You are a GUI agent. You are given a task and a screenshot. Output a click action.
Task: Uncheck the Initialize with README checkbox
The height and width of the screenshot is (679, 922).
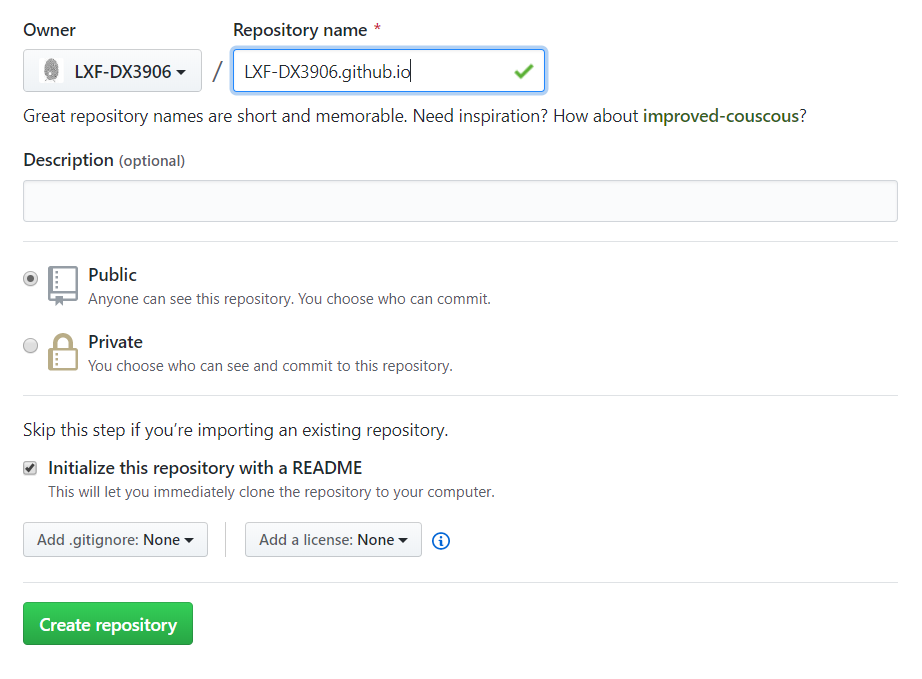31,468
